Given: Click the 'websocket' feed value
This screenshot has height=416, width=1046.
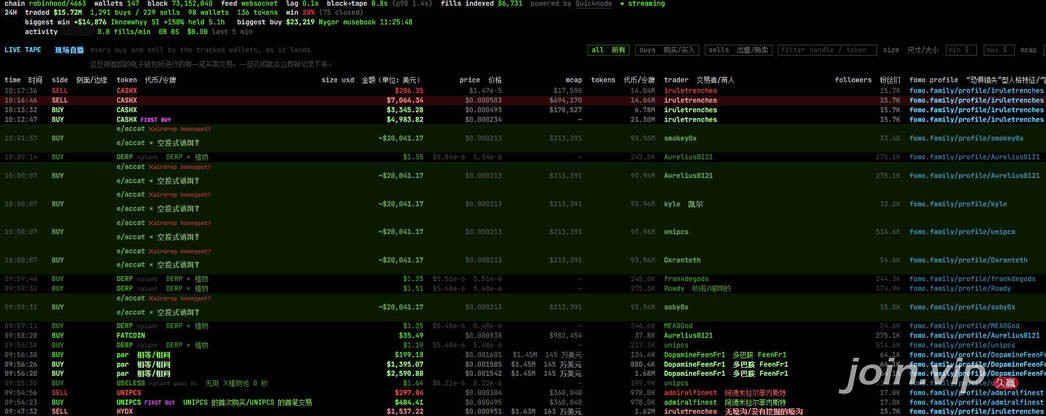Looking at the screenshot, I should coord(259,4).
